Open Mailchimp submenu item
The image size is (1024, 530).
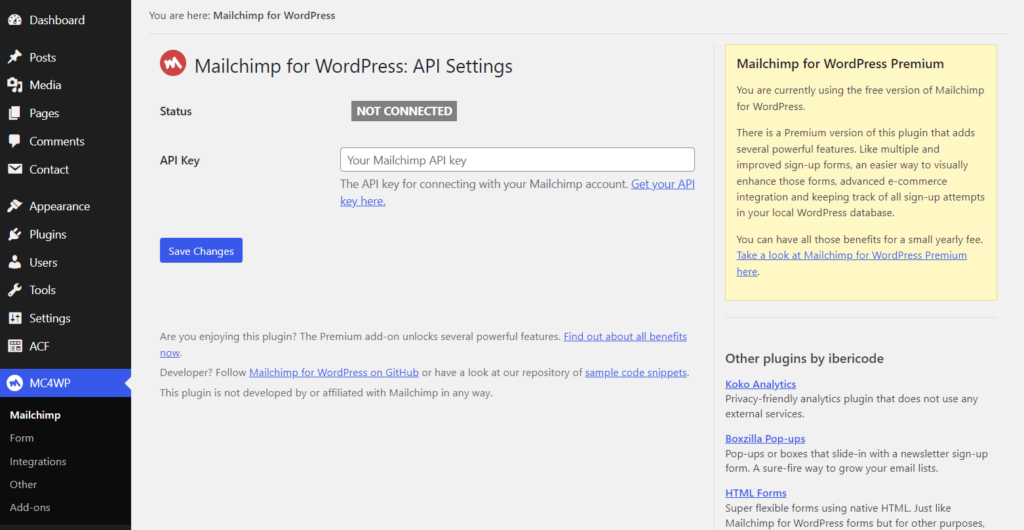(x=35, y=415)
